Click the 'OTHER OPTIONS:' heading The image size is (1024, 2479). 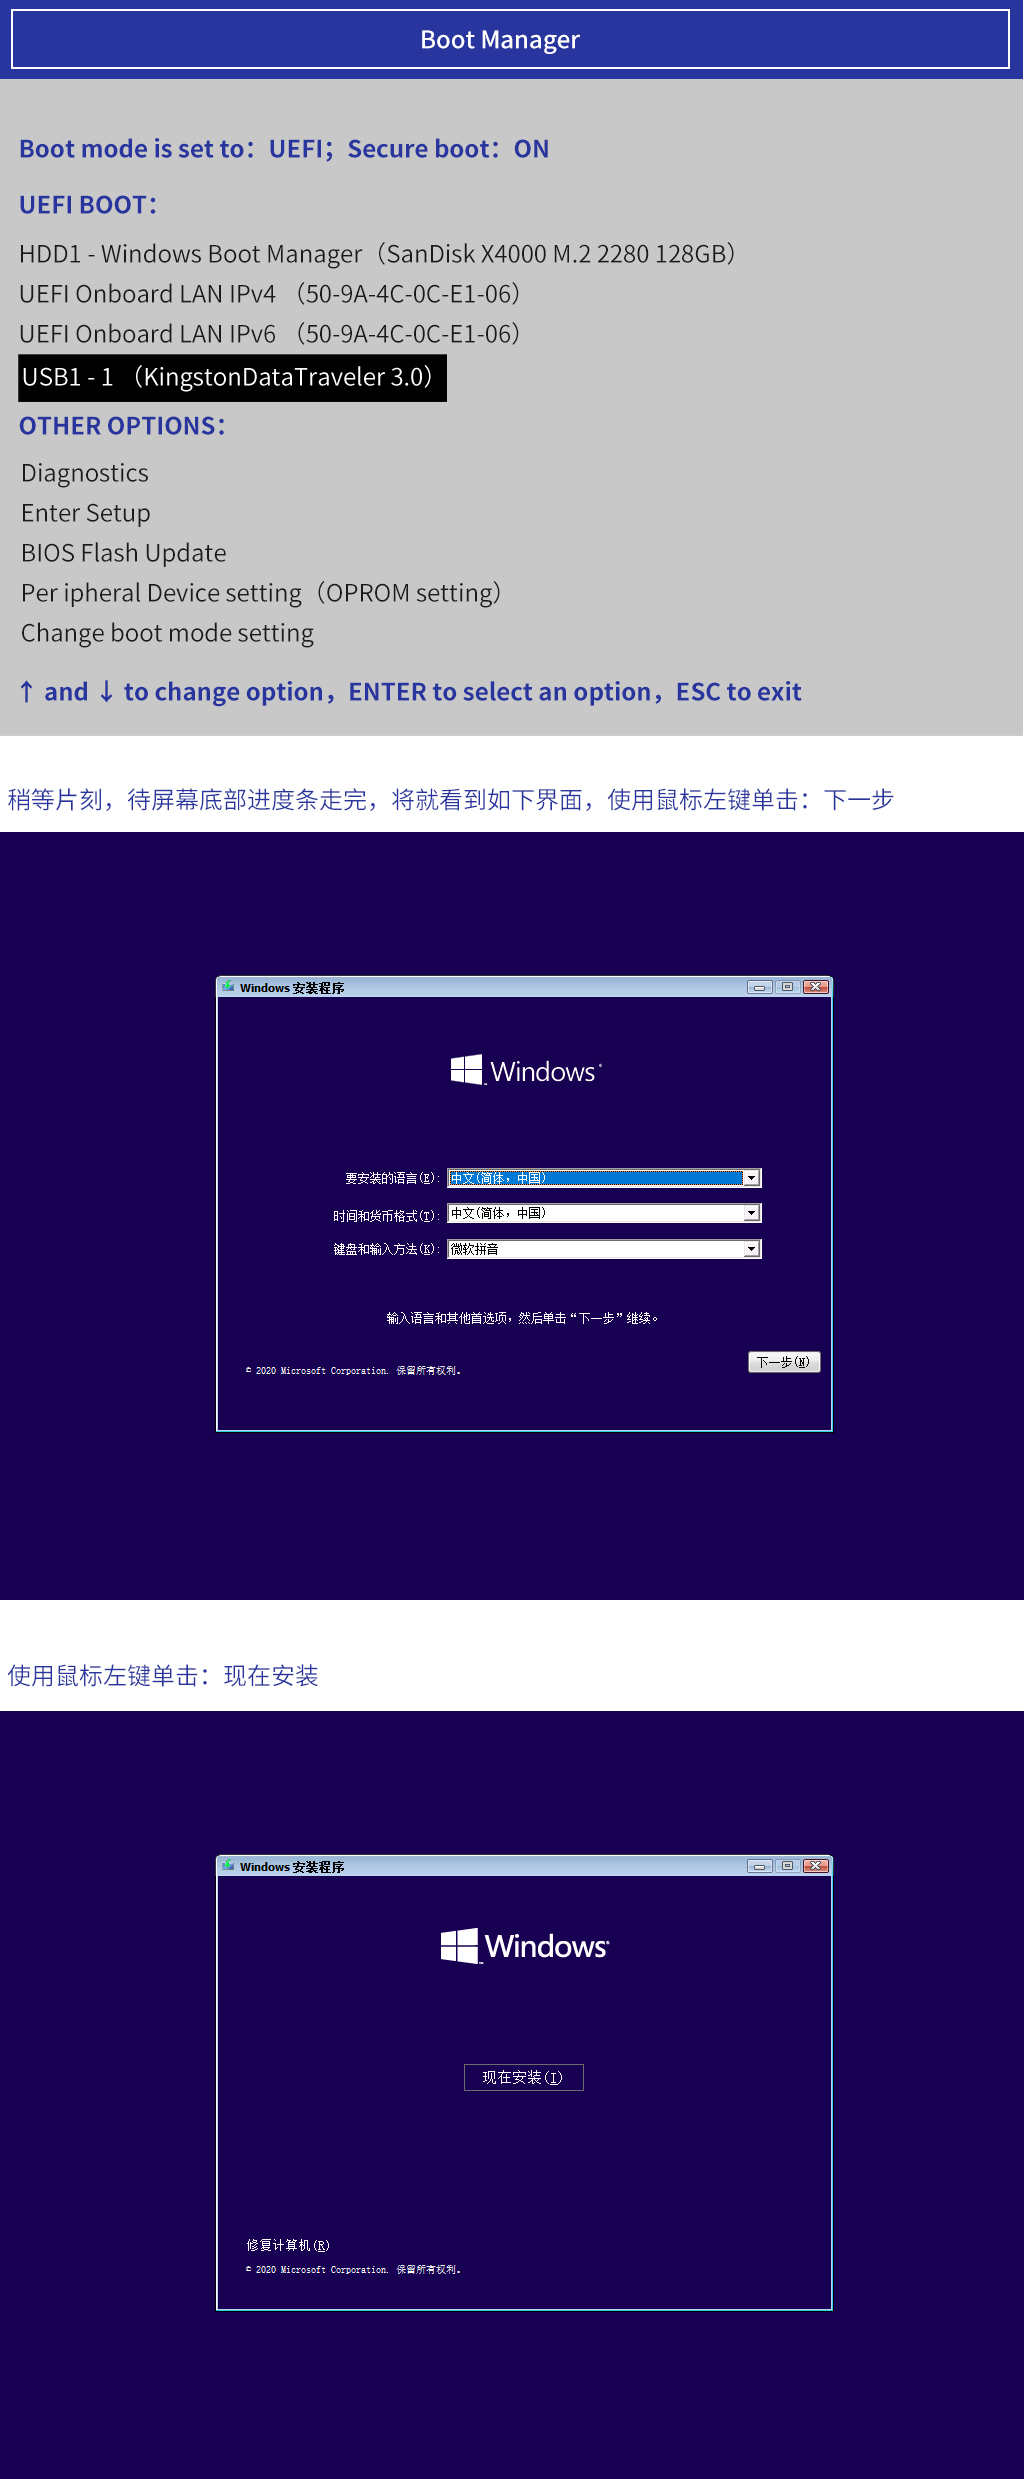[122, 426]
